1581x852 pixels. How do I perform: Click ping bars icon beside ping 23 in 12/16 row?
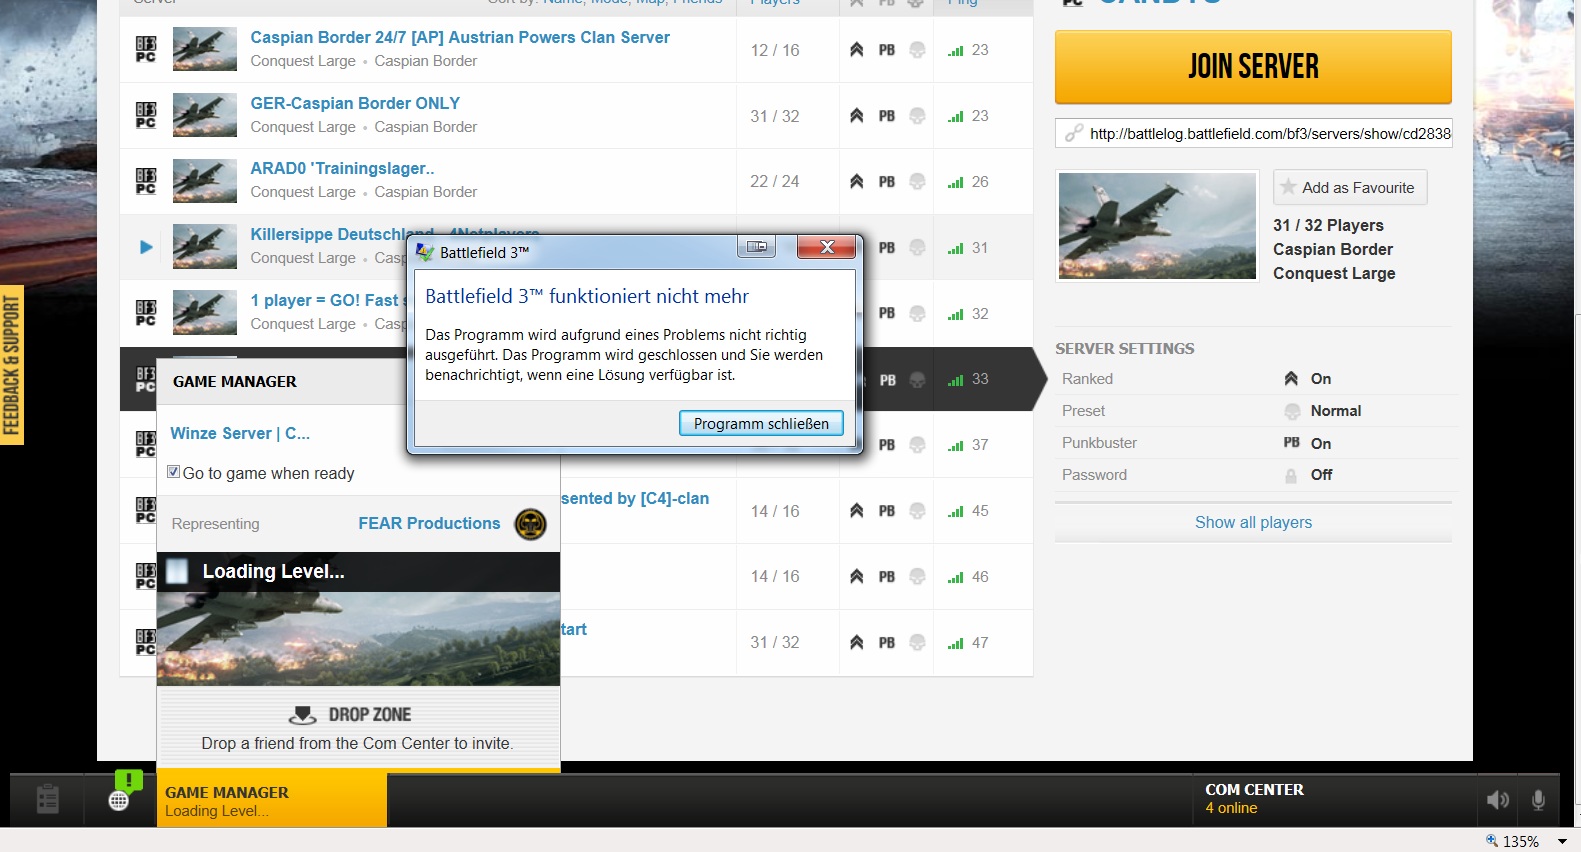click(956, 50)
